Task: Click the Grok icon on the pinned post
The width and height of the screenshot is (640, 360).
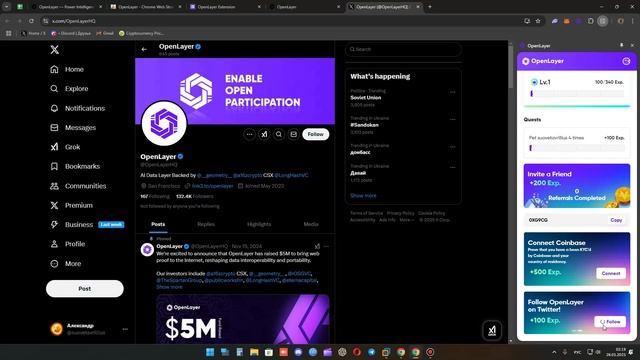Action: click(x=317, y=247)
